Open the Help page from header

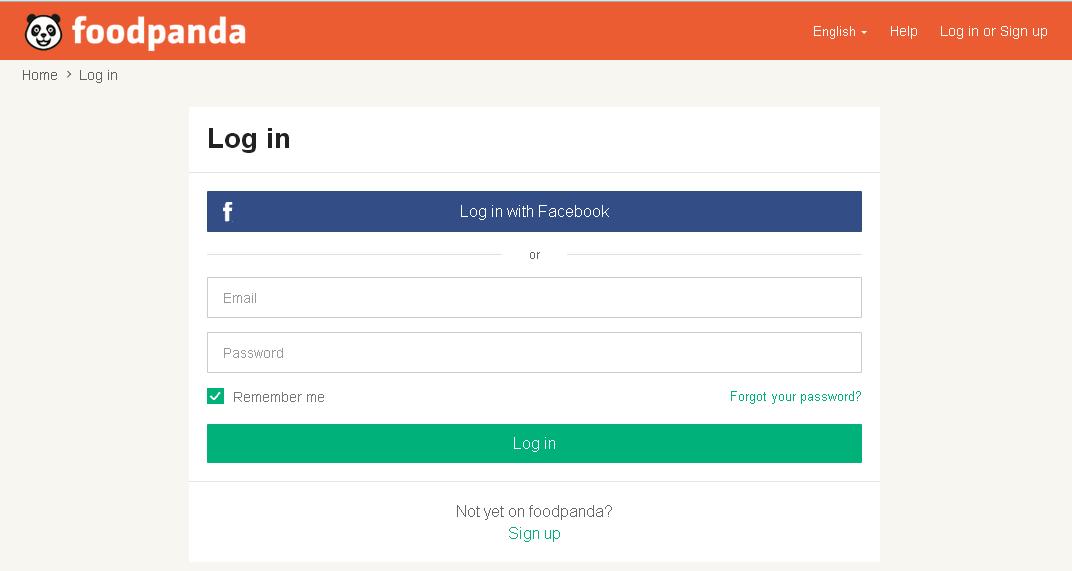click(x=903, y=31)
